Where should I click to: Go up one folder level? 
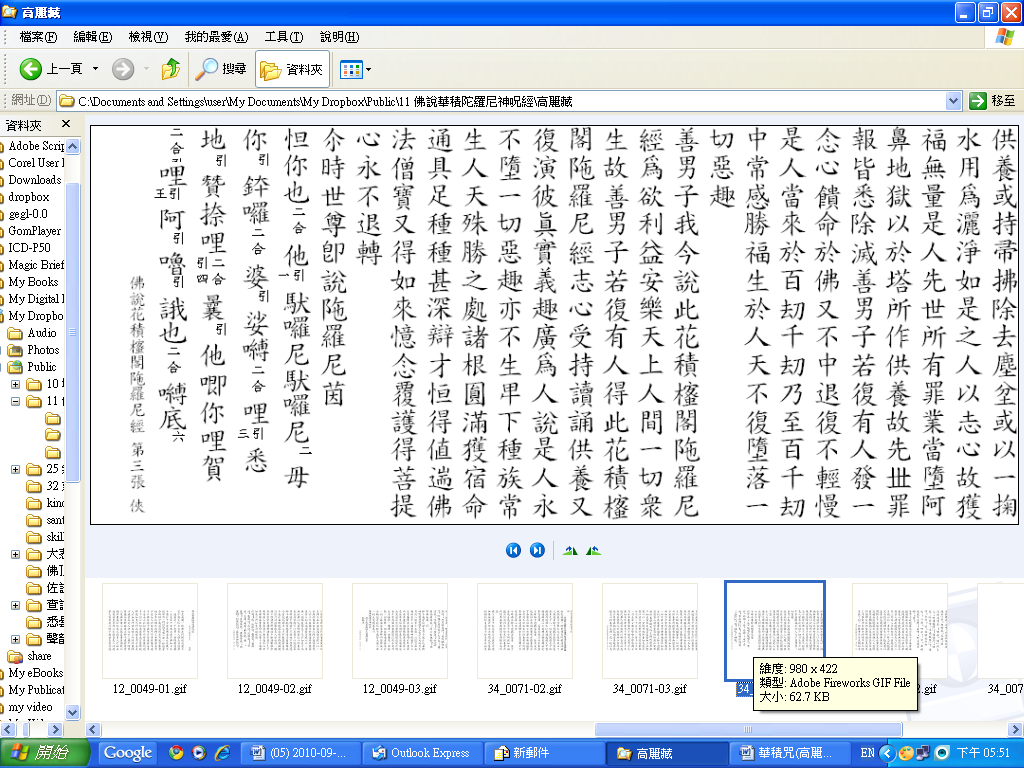coord(171,69)
